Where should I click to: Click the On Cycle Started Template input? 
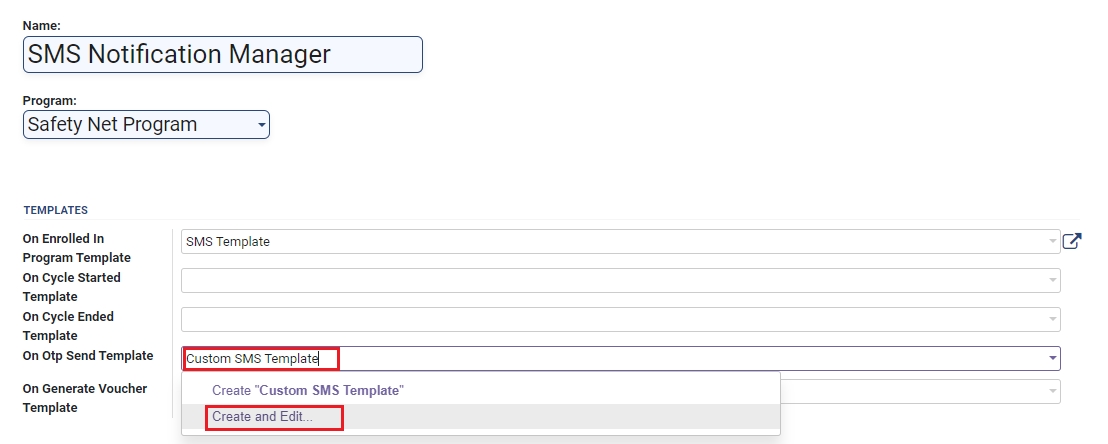[615, 280]
